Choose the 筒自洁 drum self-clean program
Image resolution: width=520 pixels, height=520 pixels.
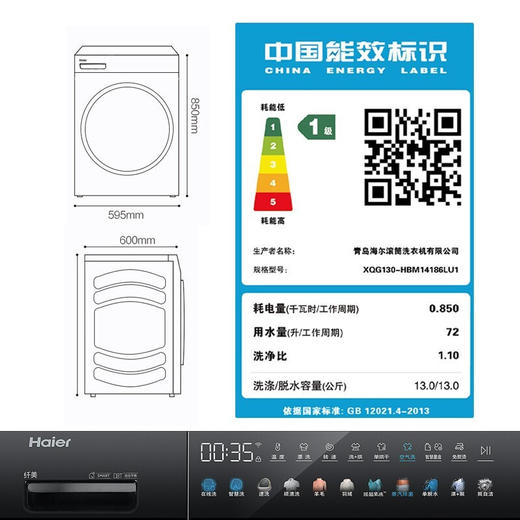(485, 487)
